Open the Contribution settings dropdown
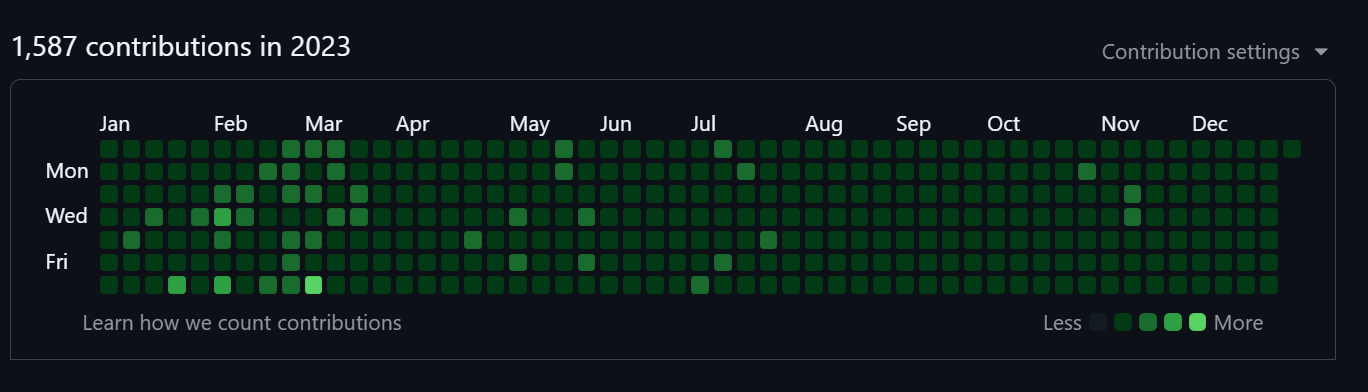This screenshot has height=392, width=1368. [1215, 52]
